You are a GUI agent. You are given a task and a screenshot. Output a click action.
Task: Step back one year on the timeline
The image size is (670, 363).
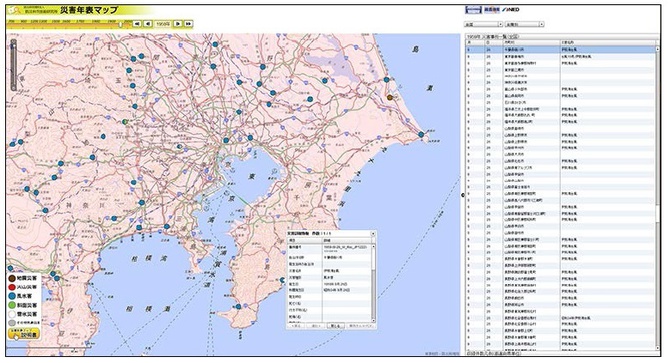coord(147,24)
